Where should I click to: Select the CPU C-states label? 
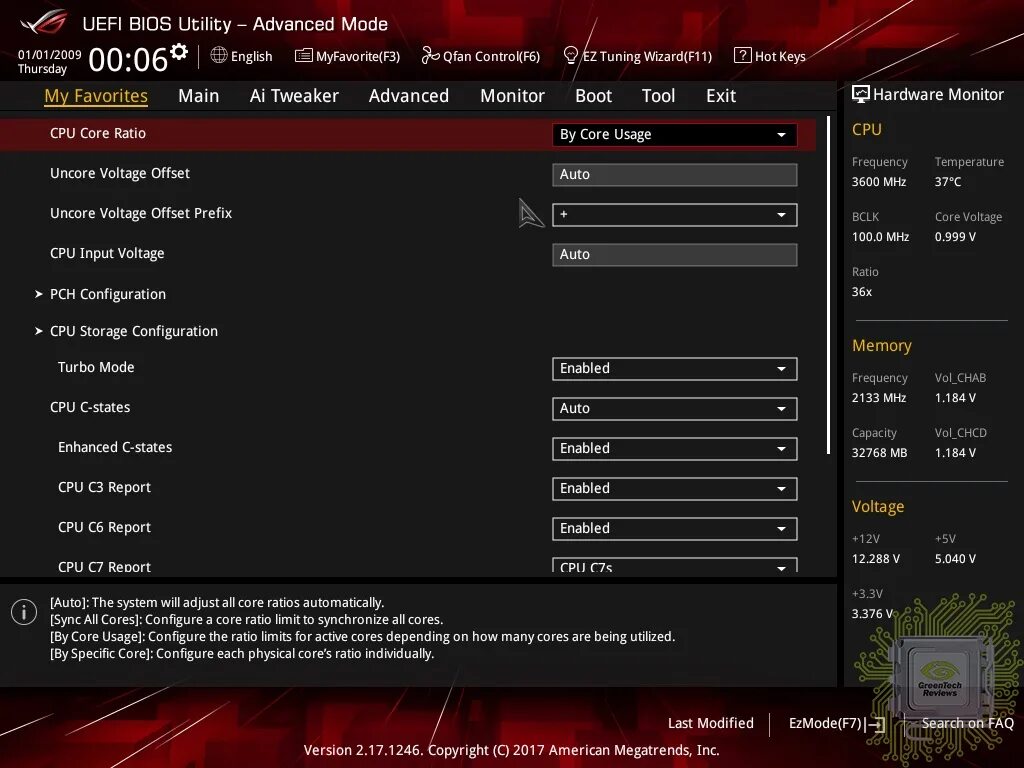90,408
